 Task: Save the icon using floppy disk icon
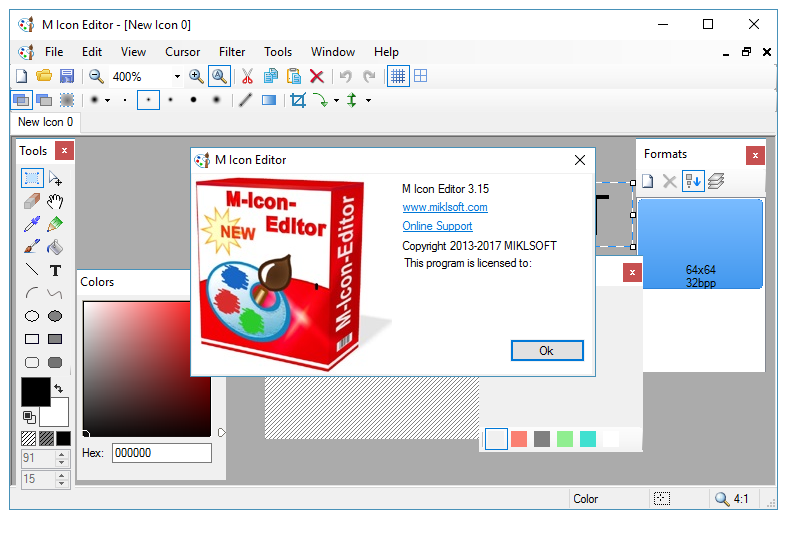click(x=67, y=76)
